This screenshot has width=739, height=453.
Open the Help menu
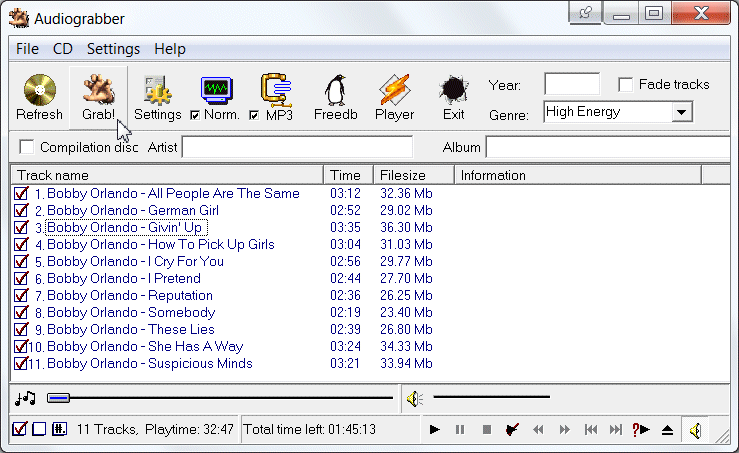coord(170,49)
